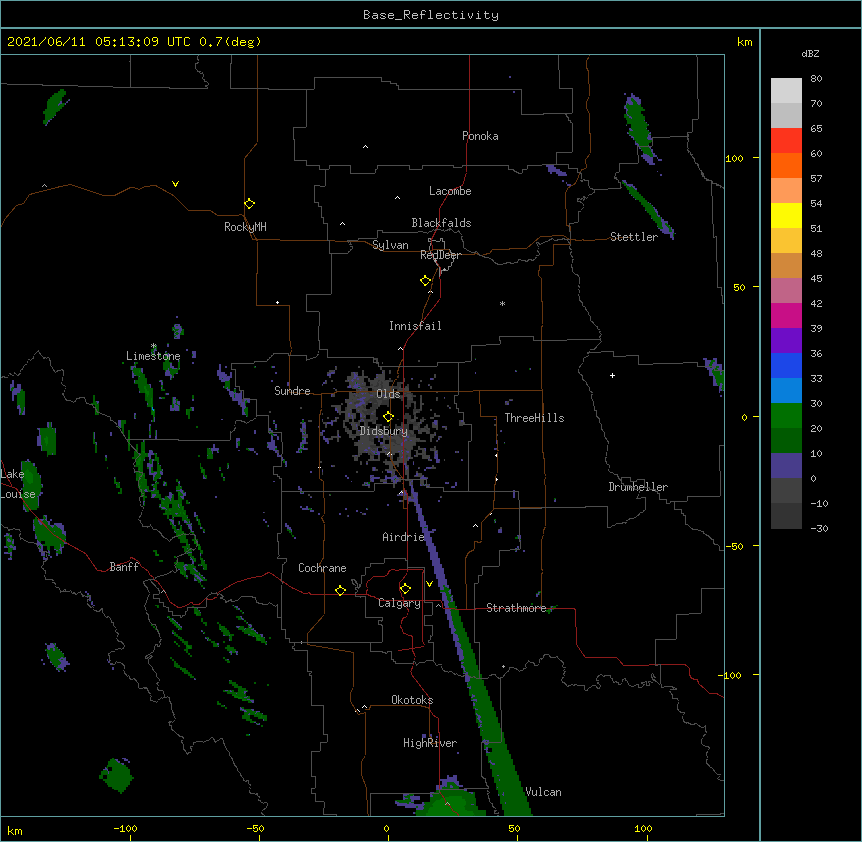Image resolution: width=862 pixels, height=842 pixels.
Task: Click the -50 tick label on the horizontal axis
Action: click(x=255, y=828)
